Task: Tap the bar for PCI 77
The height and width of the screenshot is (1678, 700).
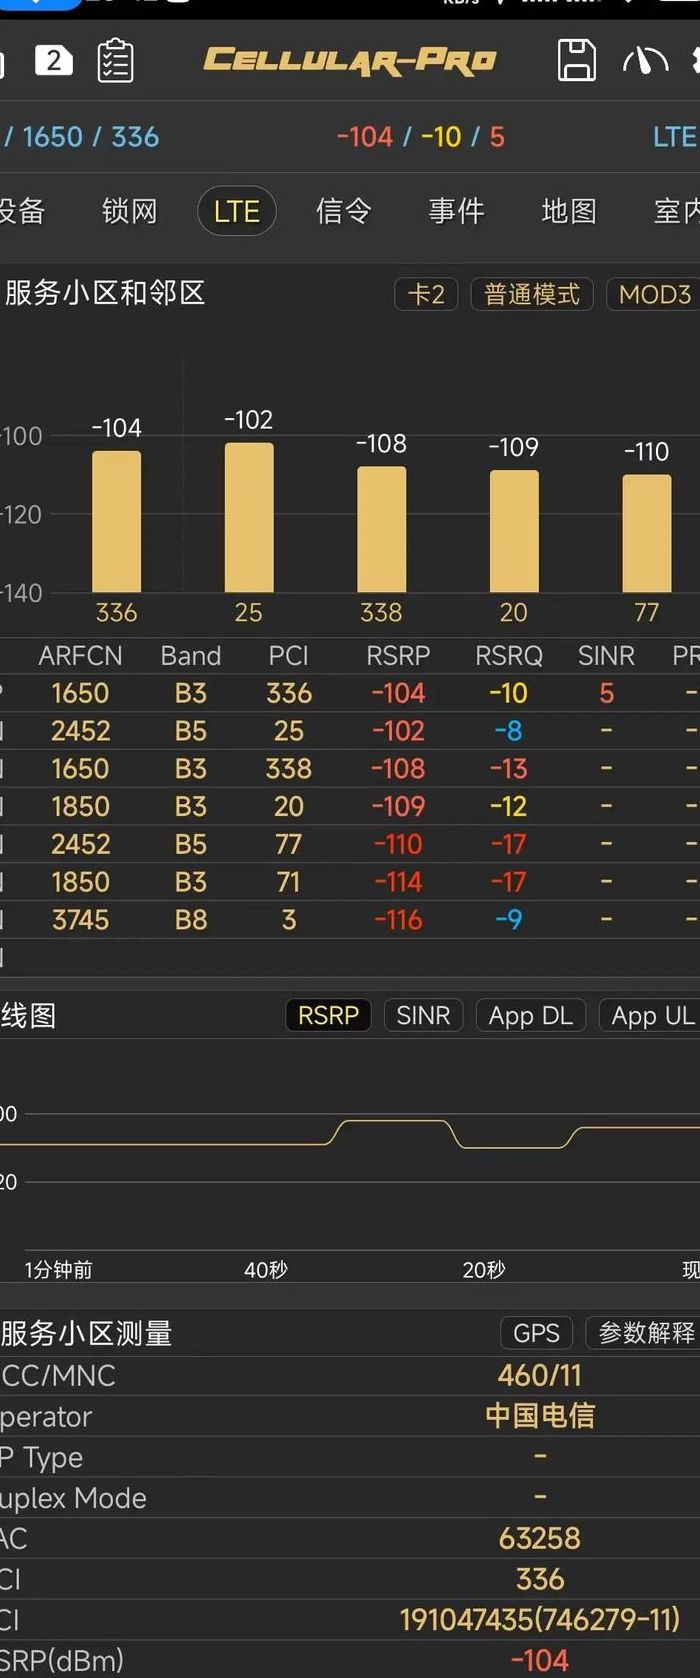Action: point(647,533)
